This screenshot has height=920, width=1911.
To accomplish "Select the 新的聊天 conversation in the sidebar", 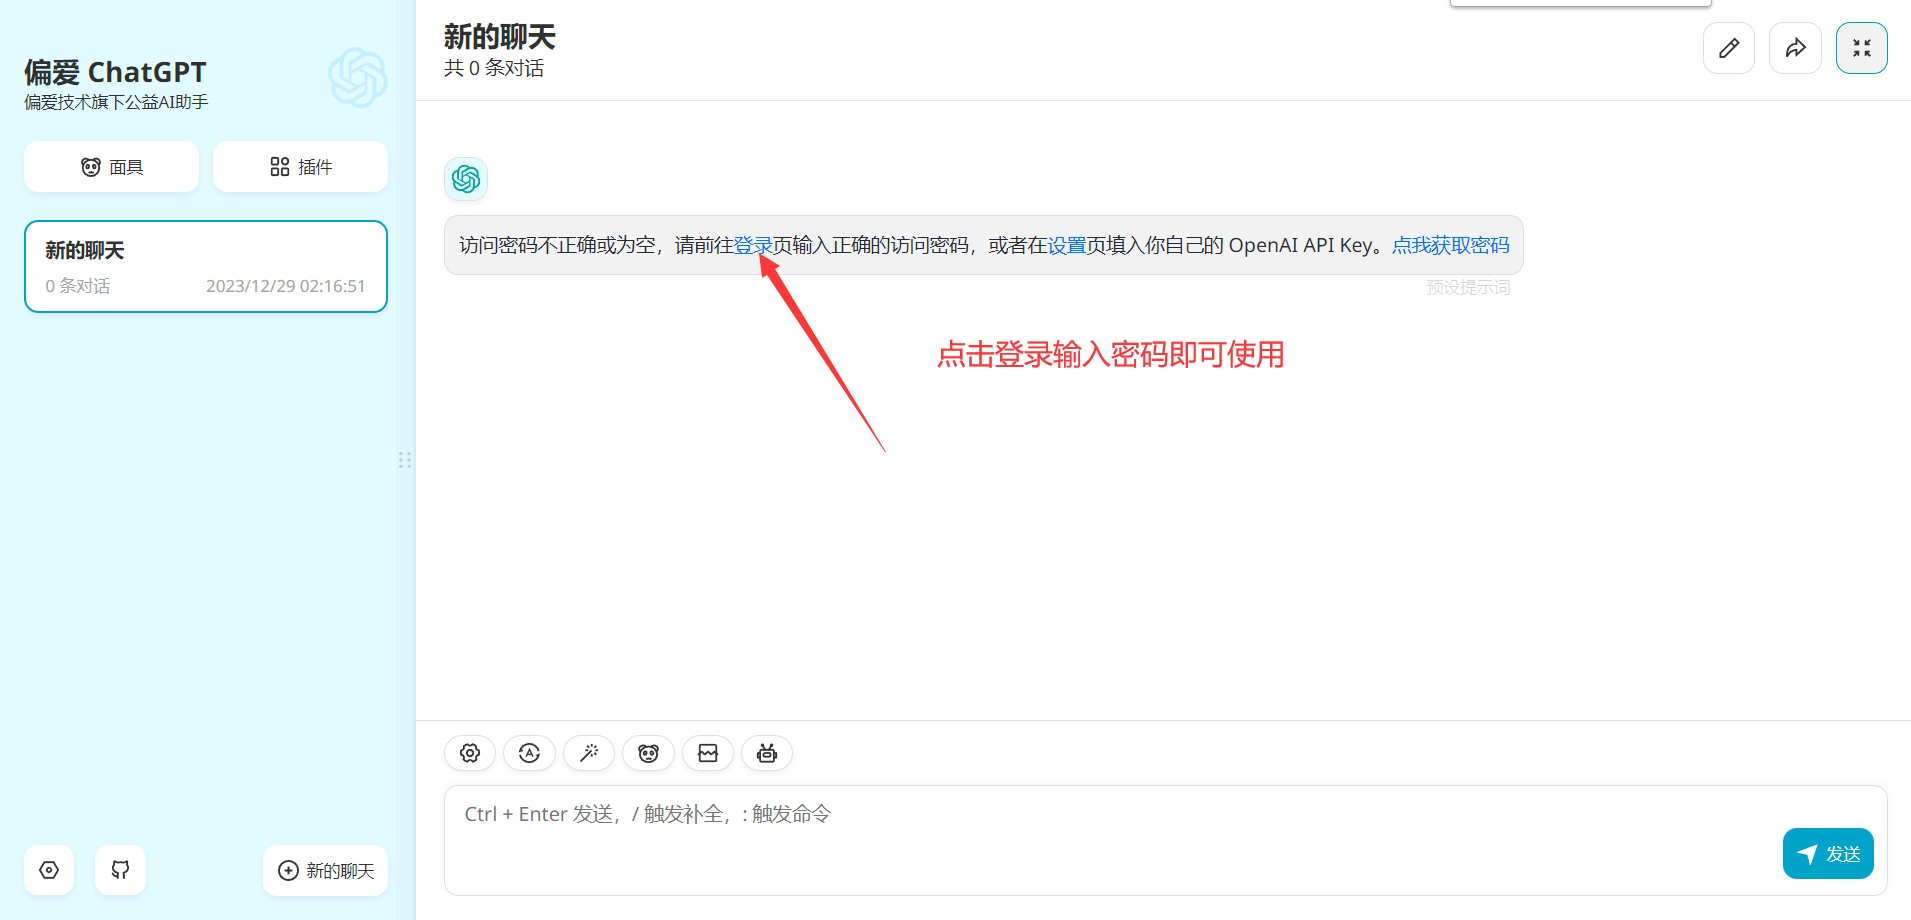I will click(x=205, y=266).
